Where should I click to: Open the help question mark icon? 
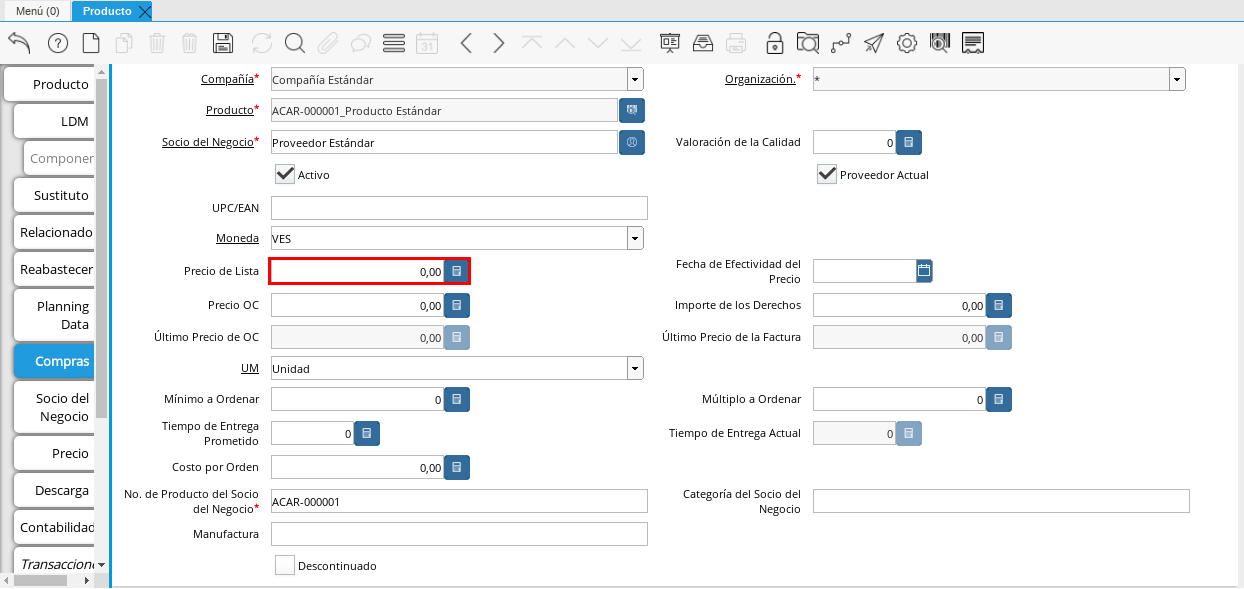(x=58, y=43)
